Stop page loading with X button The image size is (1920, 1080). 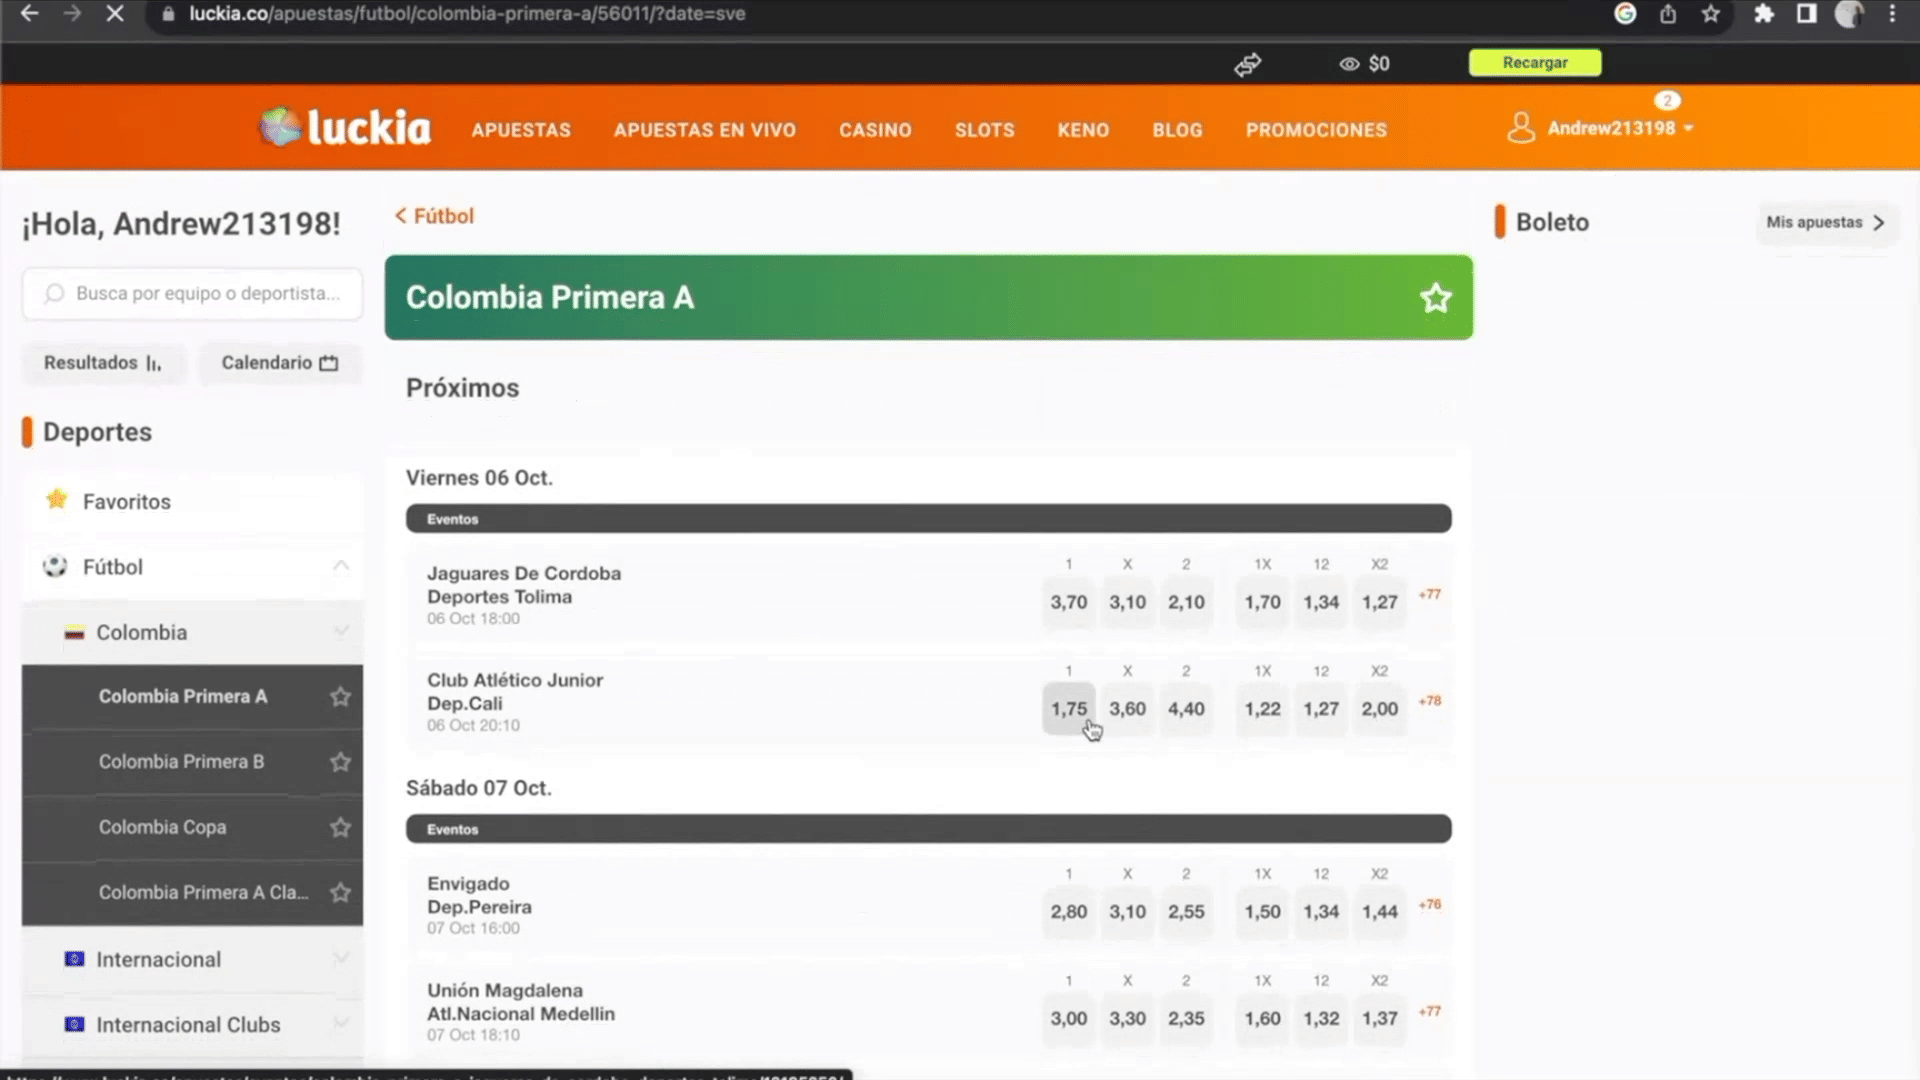(x=115, y=14)
